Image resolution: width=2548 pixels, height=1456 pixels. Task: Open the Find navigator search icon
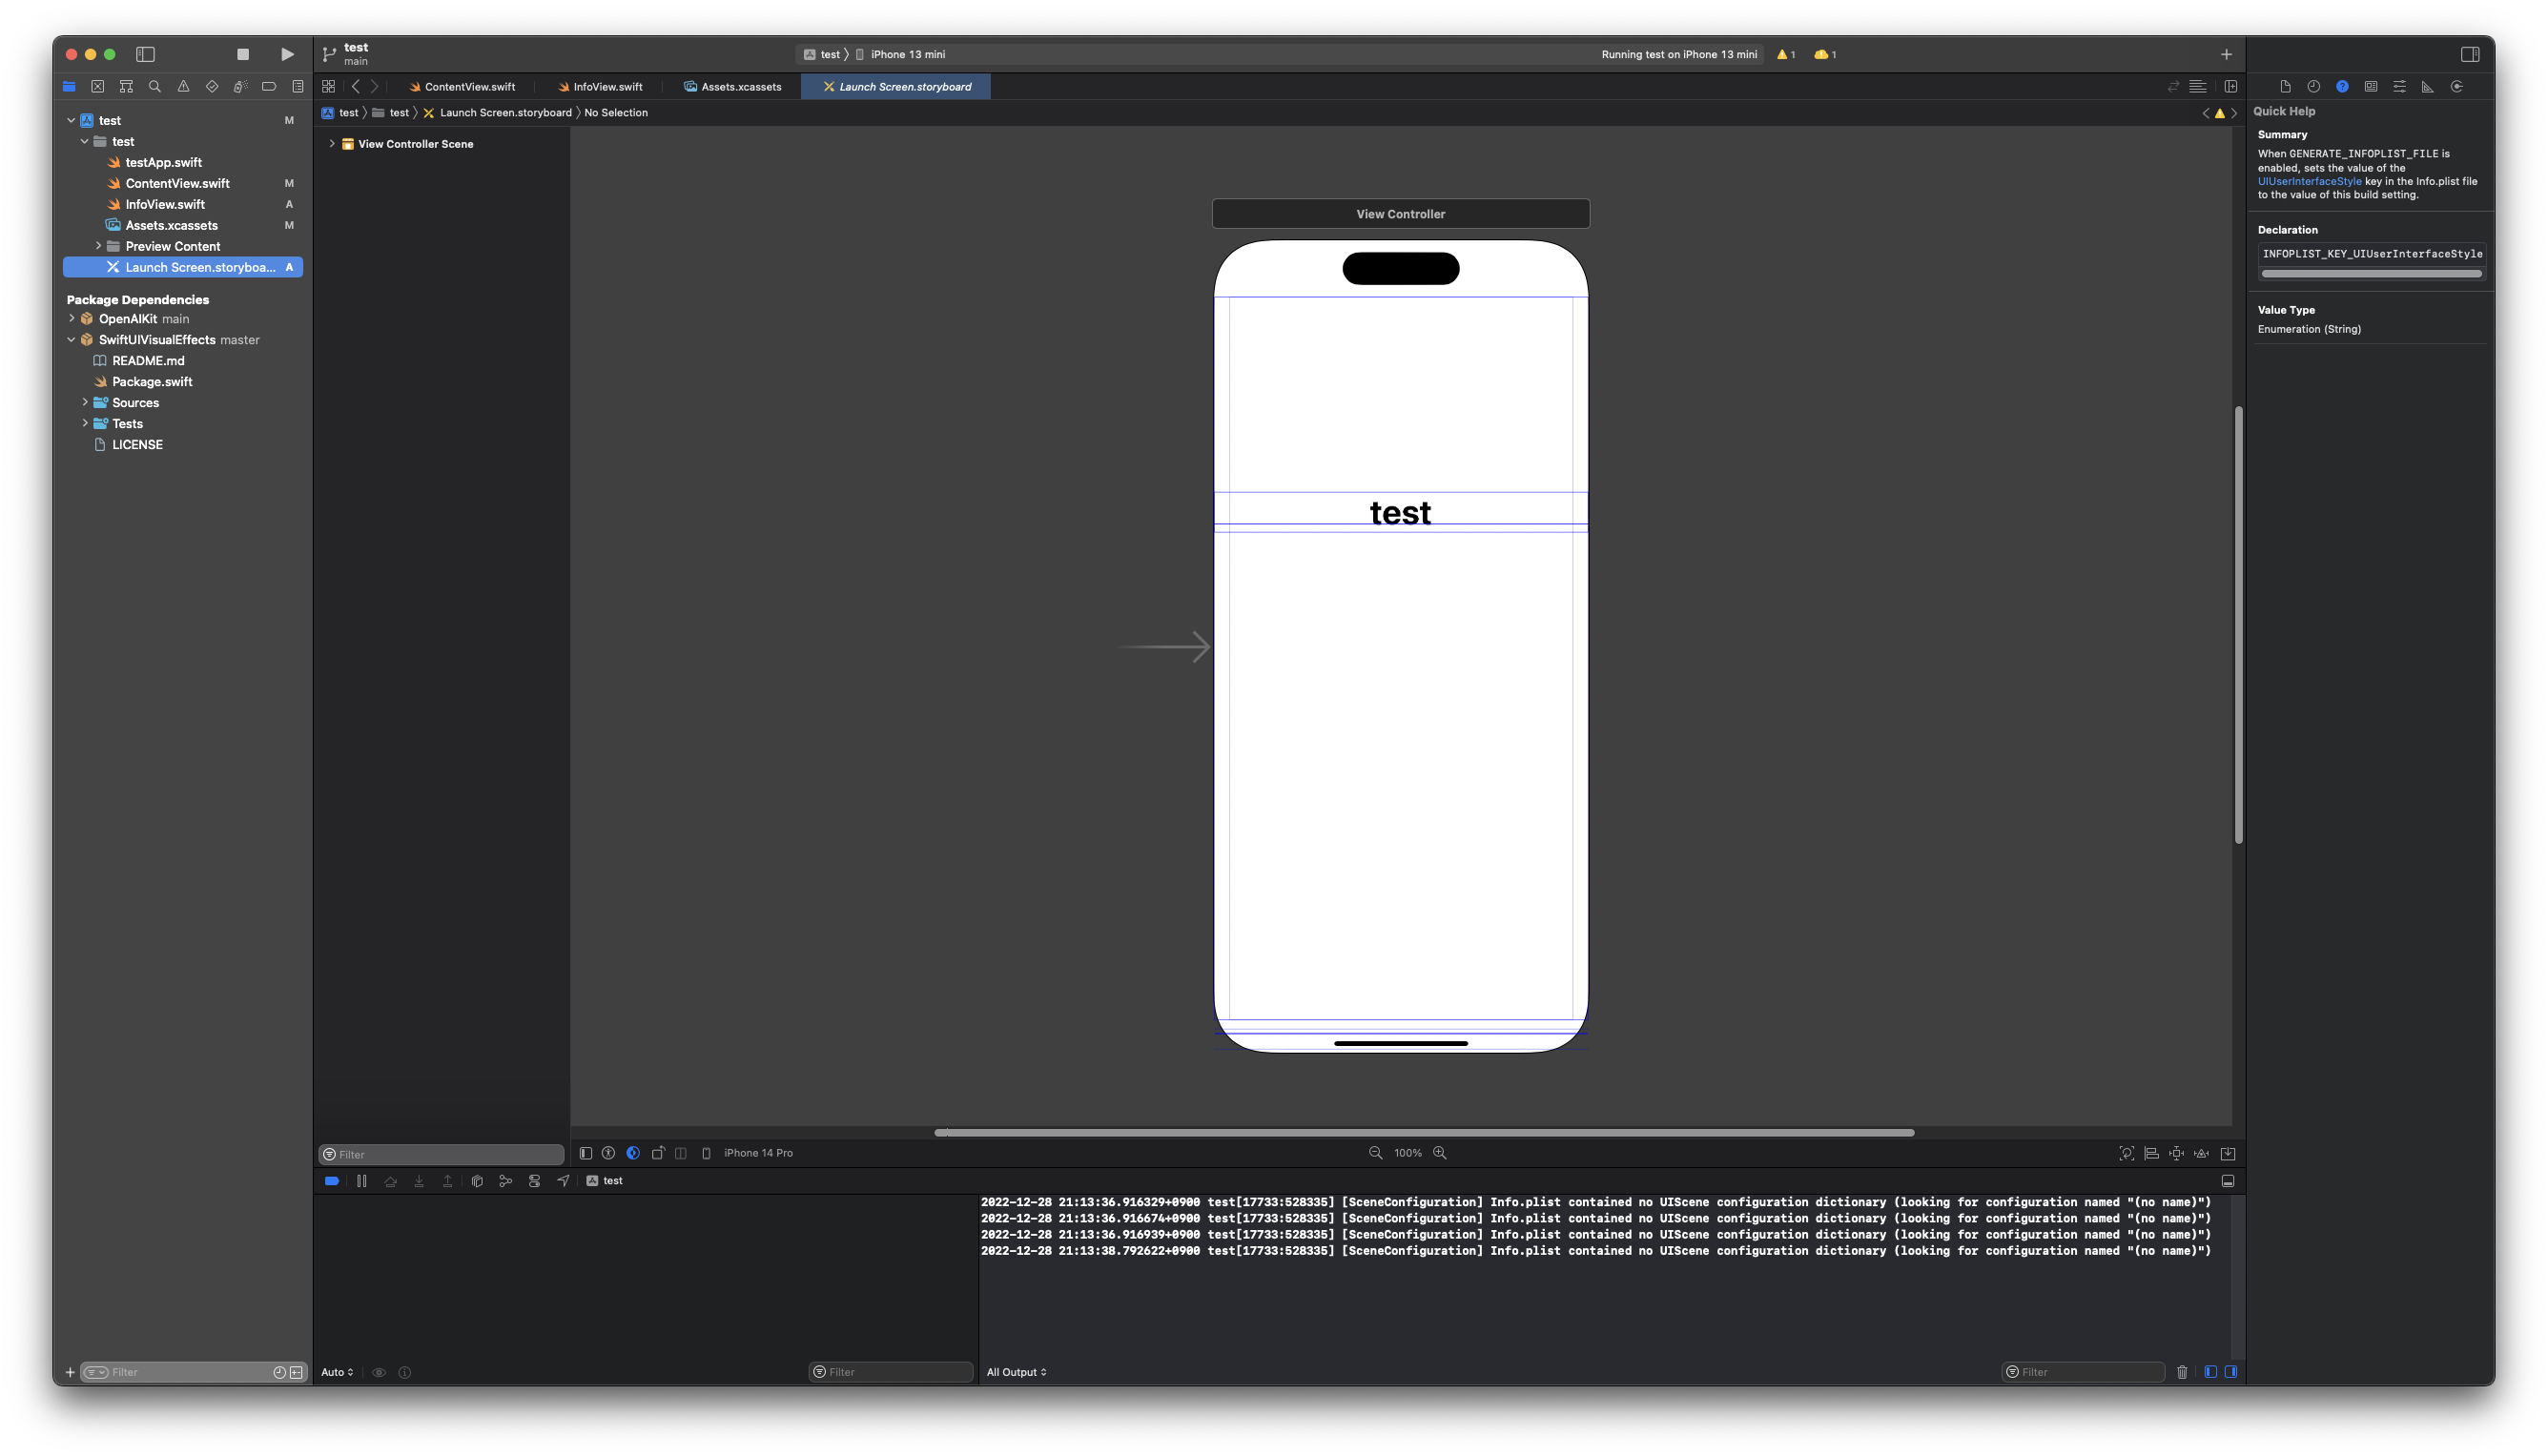pyautogui.click(x=155, y=87)
